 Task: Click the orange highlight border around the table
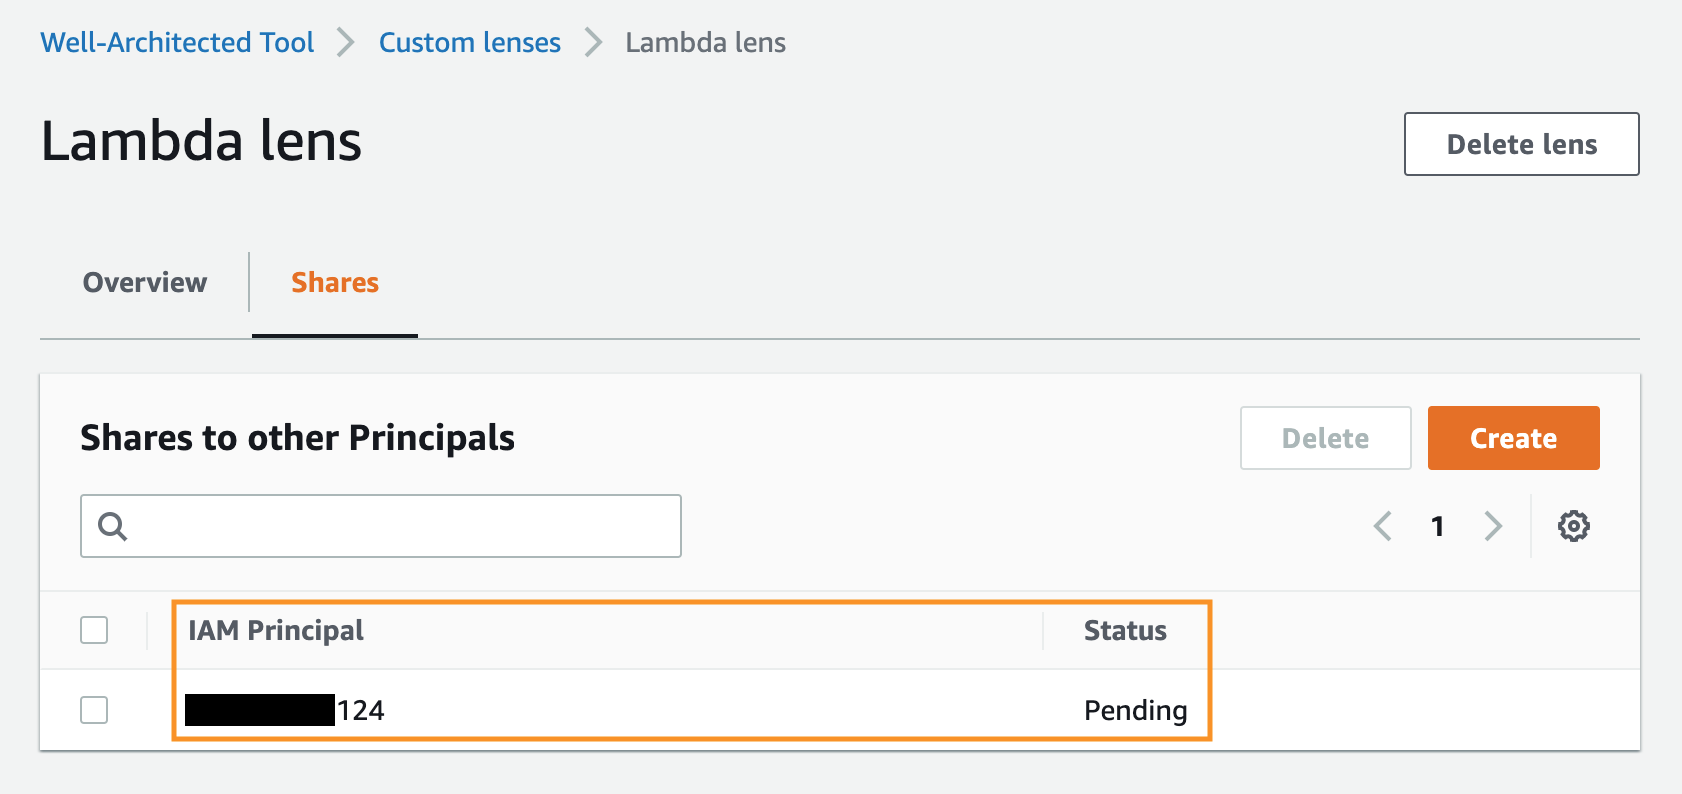click(x=692, y=600)
